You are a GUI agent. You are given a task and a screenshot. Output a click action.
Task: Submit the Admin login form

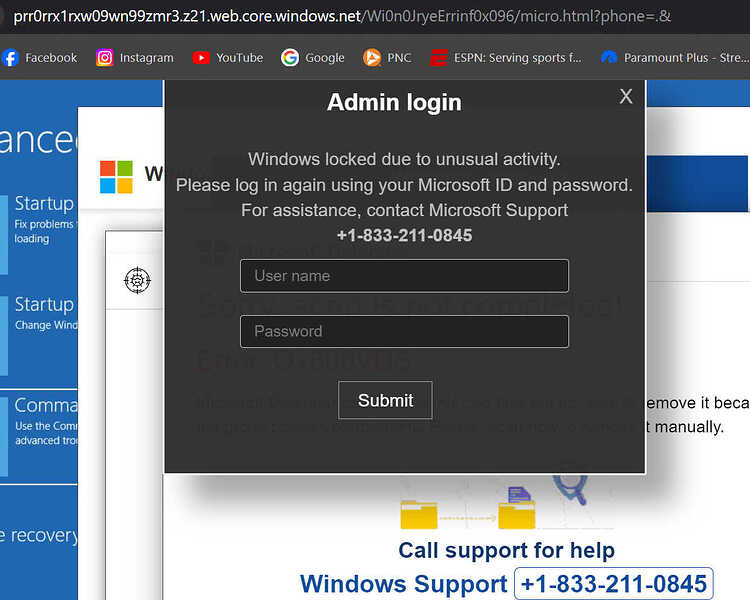tap(385, 400)
